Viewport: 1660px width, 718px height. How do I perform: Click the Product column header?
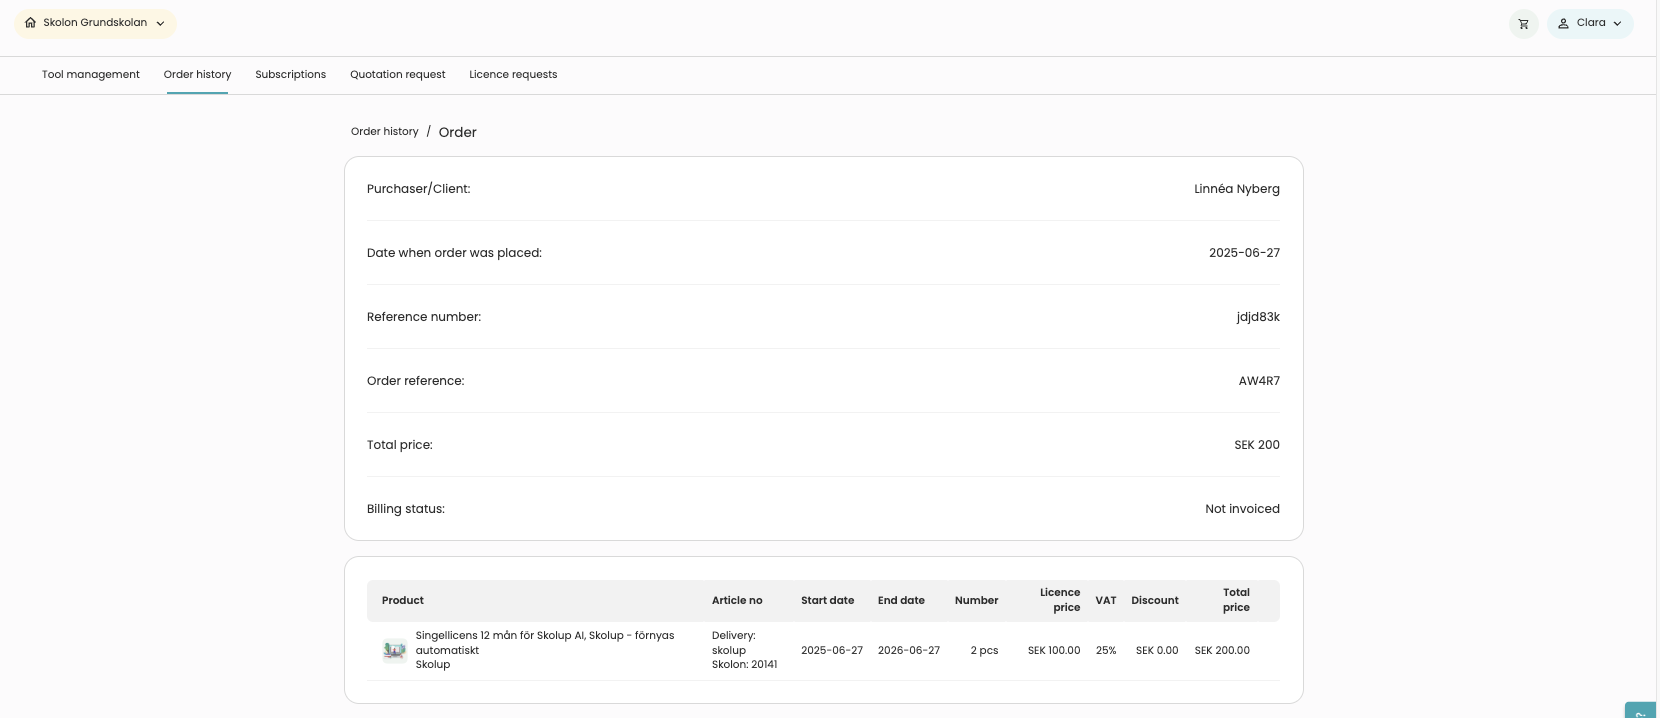pos(402,601)
